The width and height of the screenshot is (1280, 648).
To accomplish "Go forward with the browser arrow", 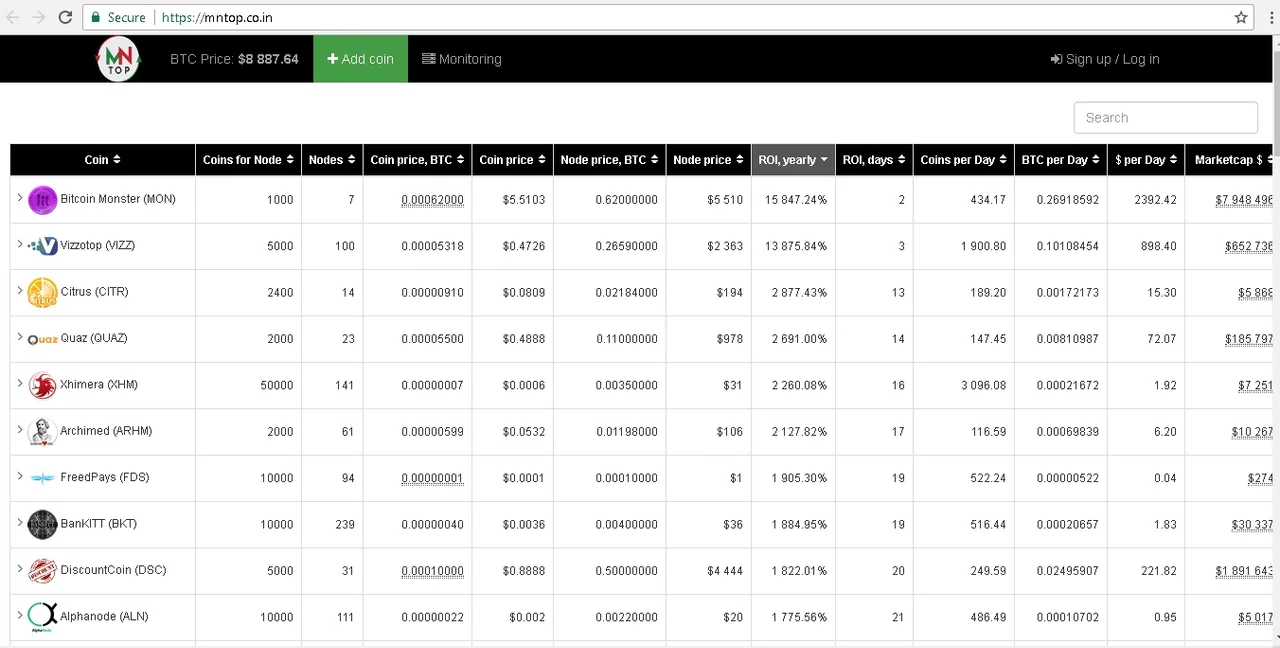I will click(x=38, y=17).
